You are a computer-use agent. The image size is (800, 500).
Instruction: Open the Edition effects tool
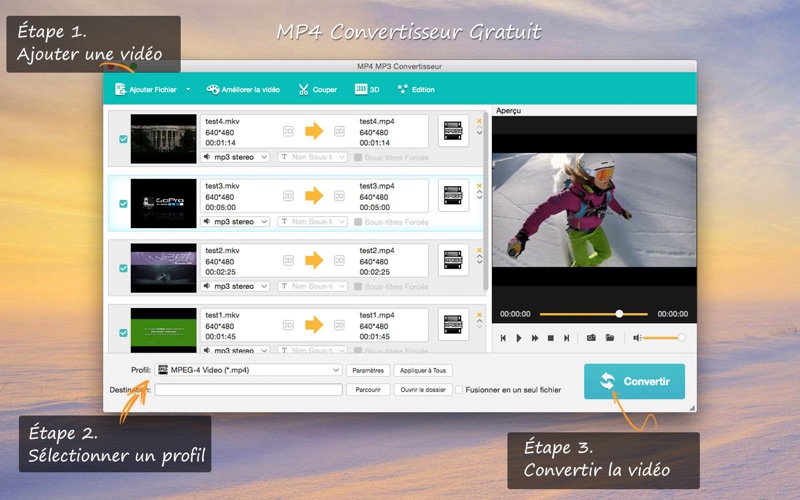[416, 89]
